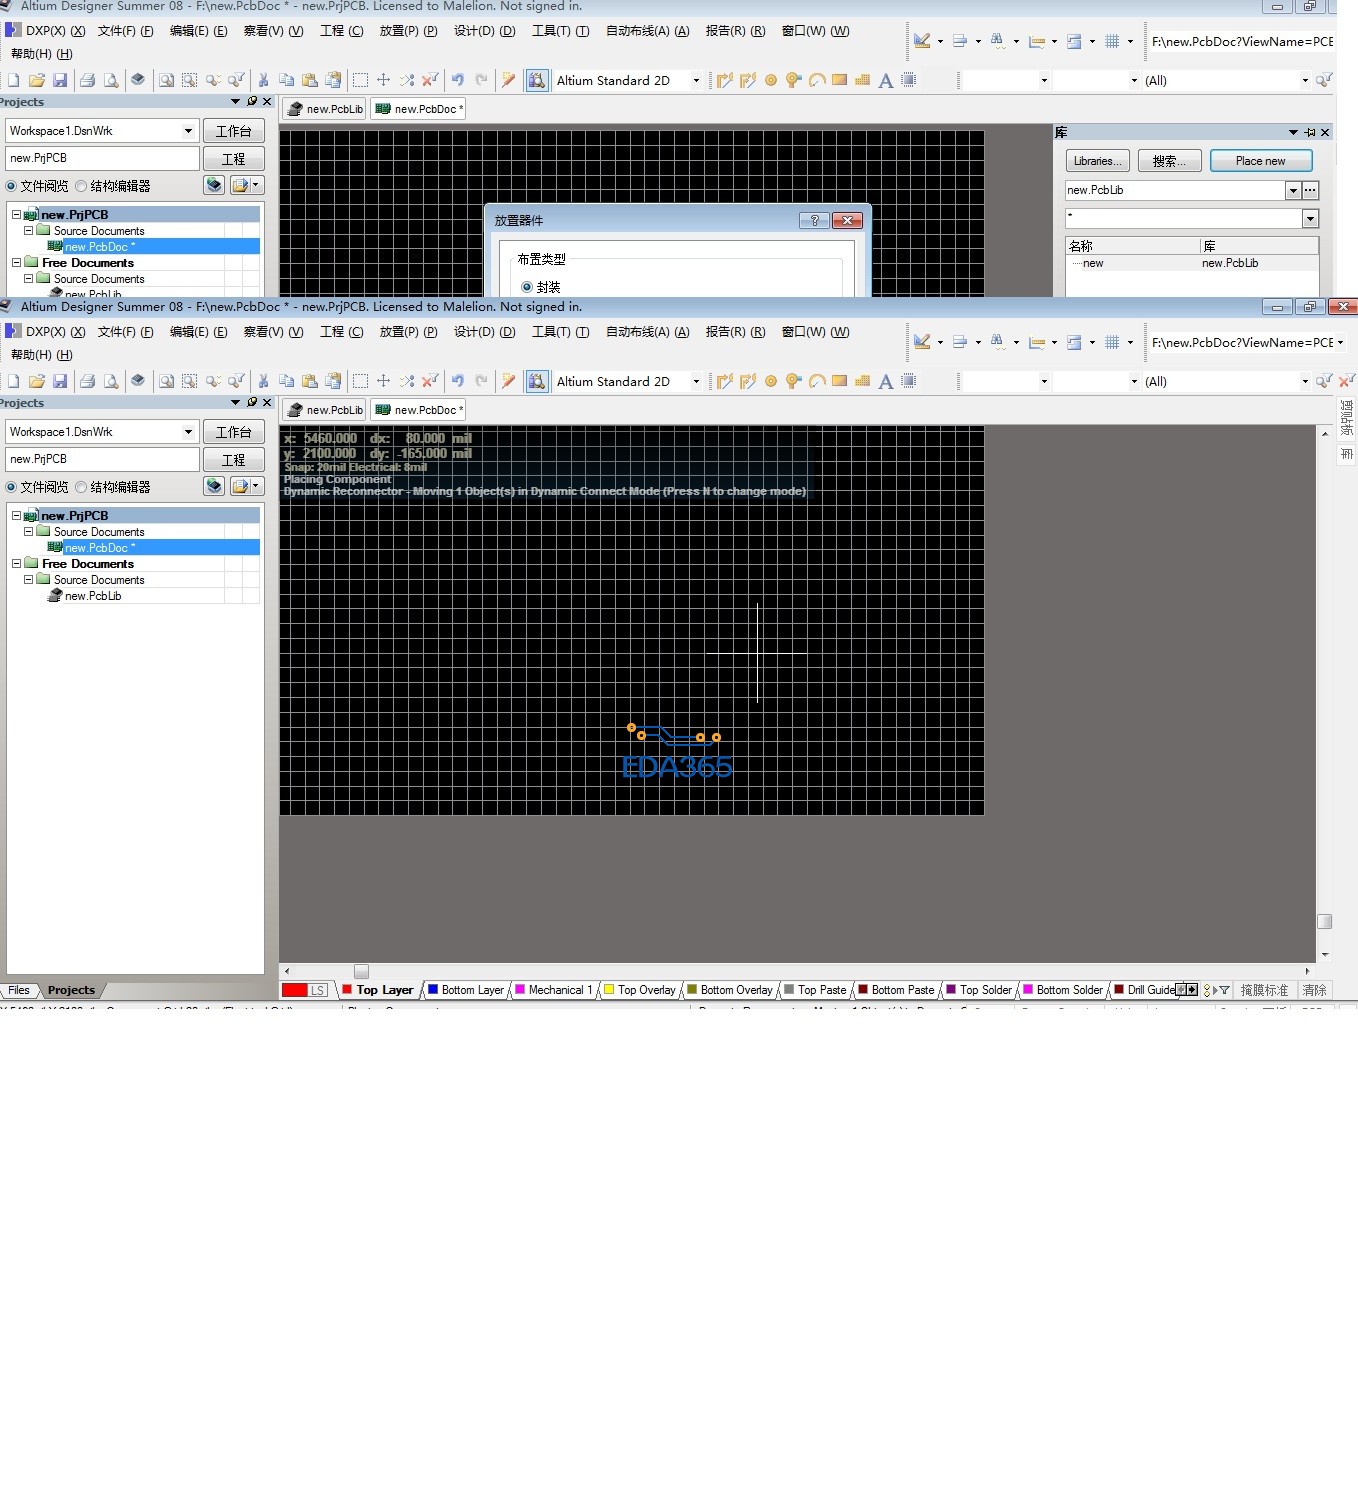1358x1501 pixels.
Task: Open the Altium Standard 2D view dropdown in front window
Action: (x=696, y=381)
